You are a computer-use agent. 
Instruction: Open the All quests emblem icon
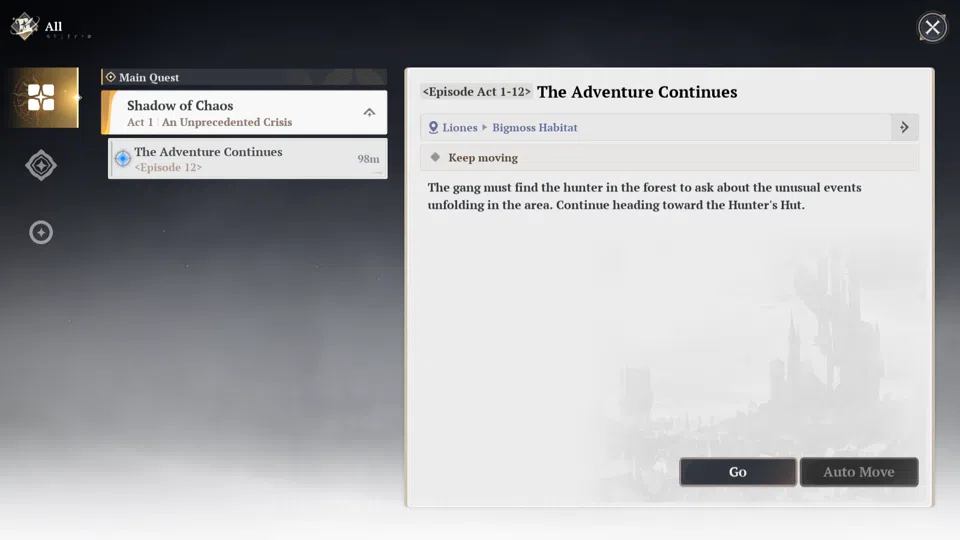pos(24,26)
